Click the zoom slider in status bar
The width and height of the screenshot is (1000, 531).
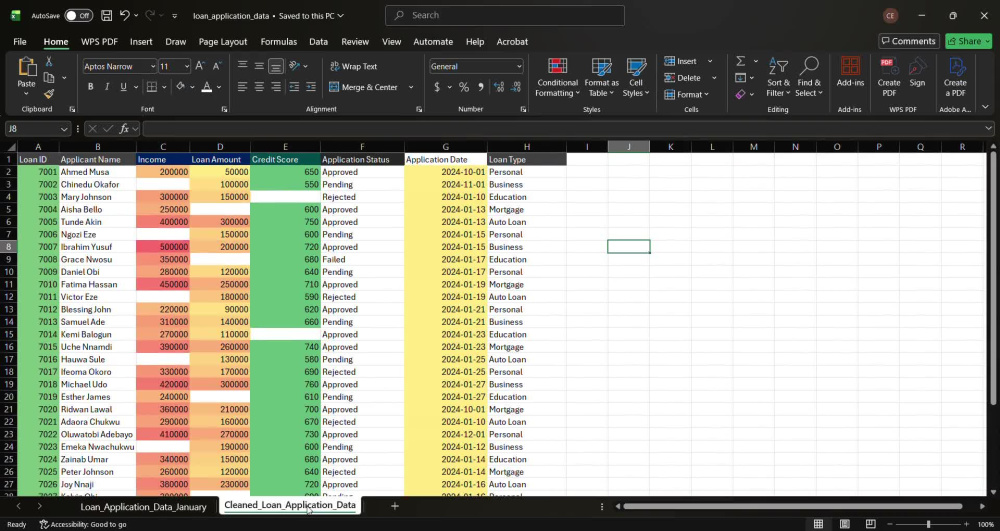pyautogui.click(x=928, y=524)
